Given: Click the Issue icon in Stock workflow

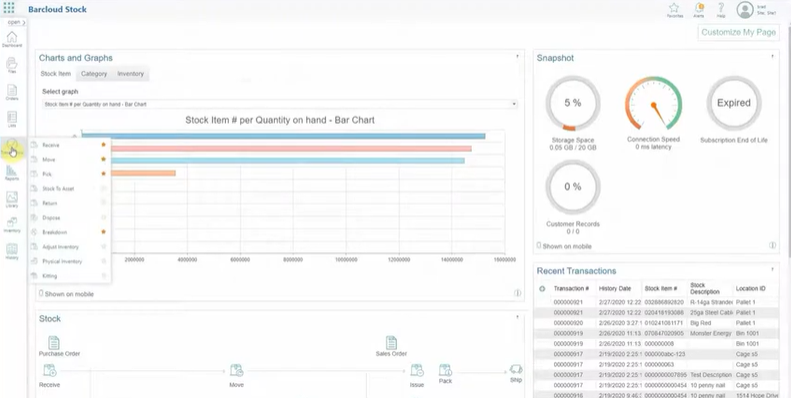Looking at the screenshot, I should [417, 371].
